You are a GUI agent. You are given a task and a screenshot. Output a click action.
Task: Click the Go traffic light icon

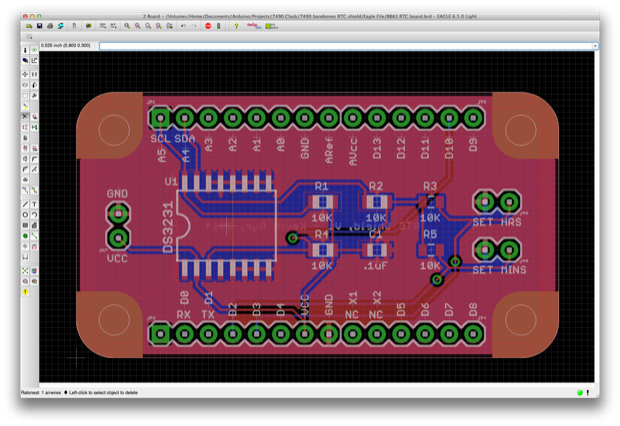tap(218, 26)
